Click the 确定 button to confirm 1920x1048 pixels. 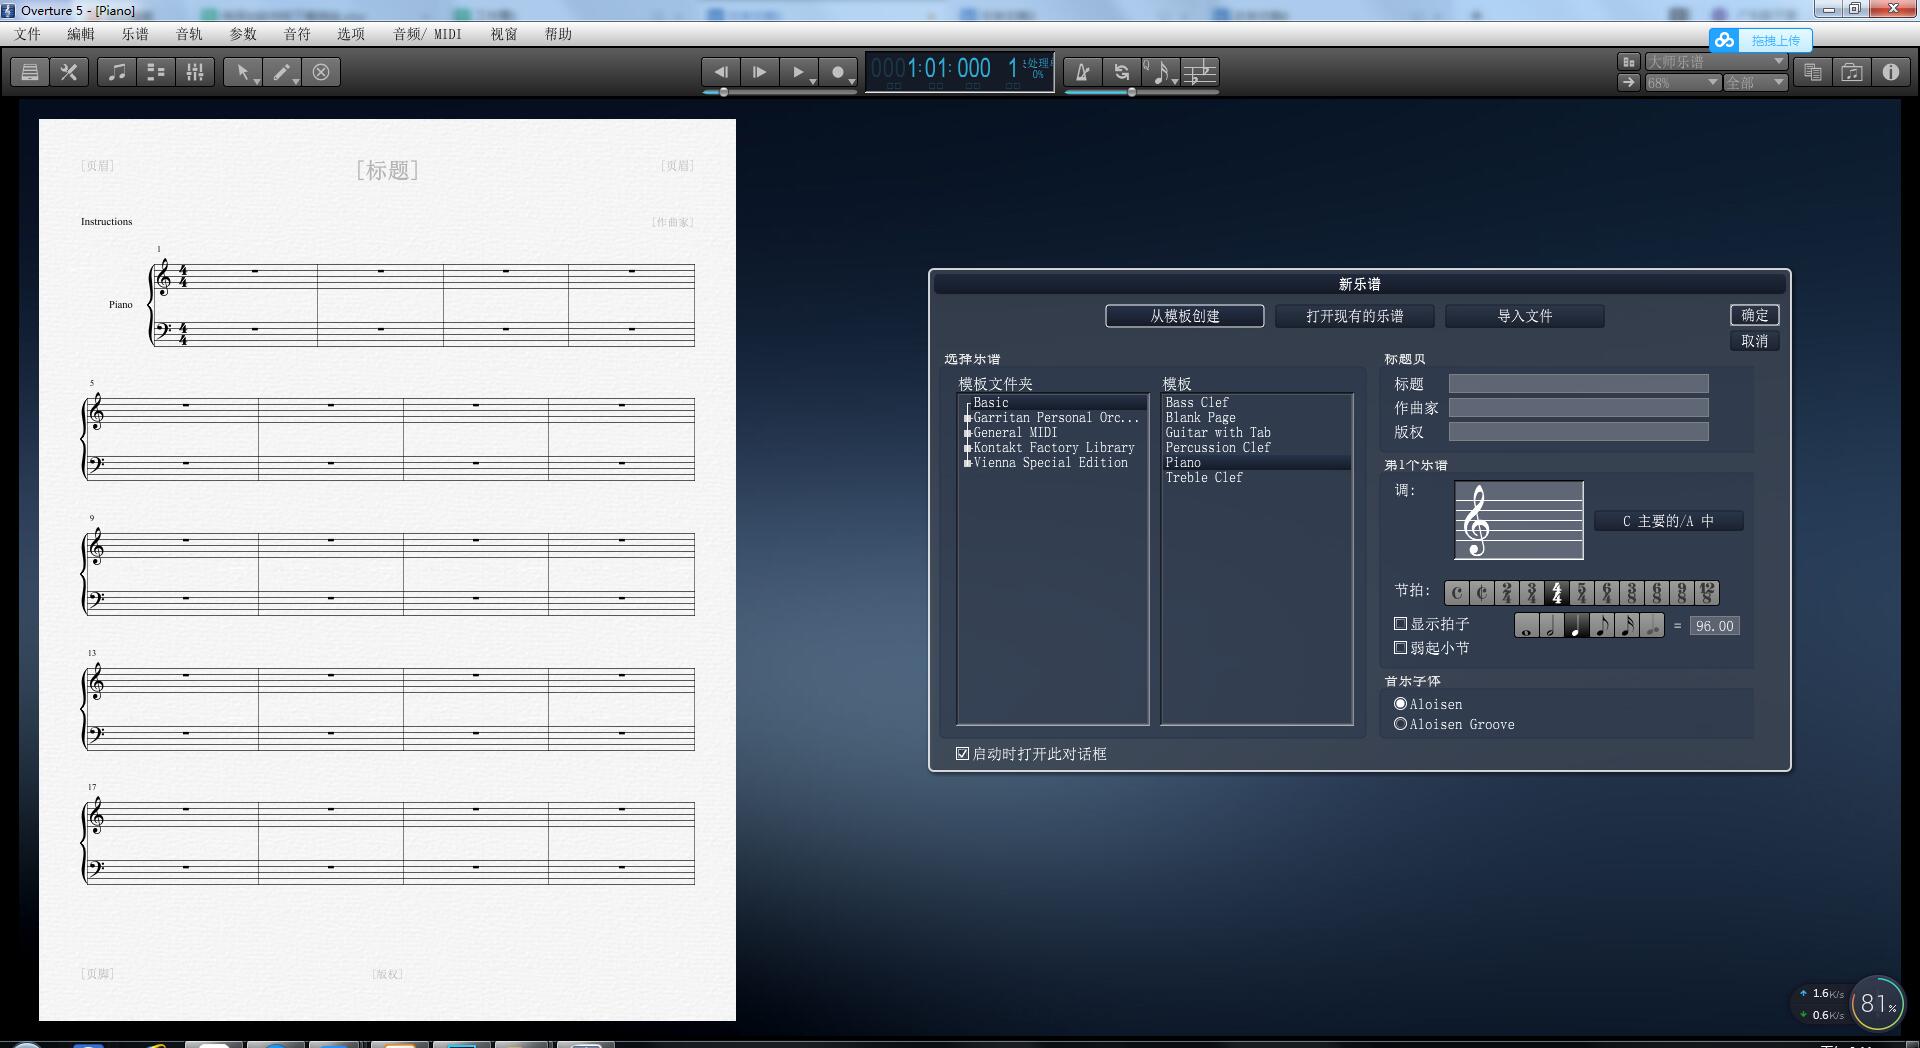1755,315
